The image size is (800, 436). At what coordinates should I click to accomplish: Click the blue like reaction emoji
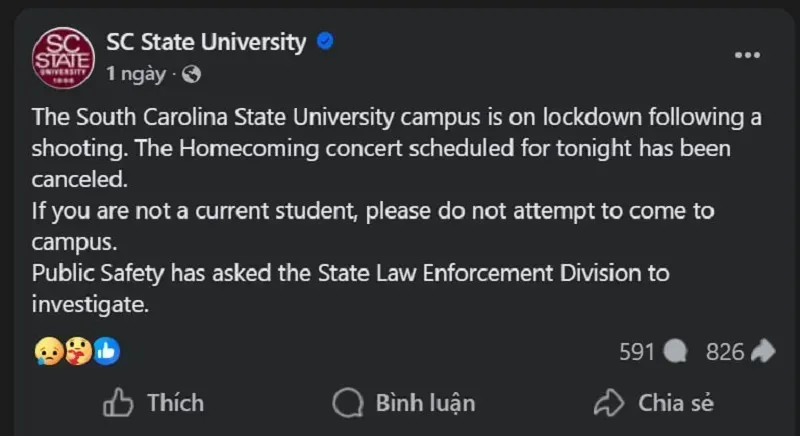tap(105, 351)
